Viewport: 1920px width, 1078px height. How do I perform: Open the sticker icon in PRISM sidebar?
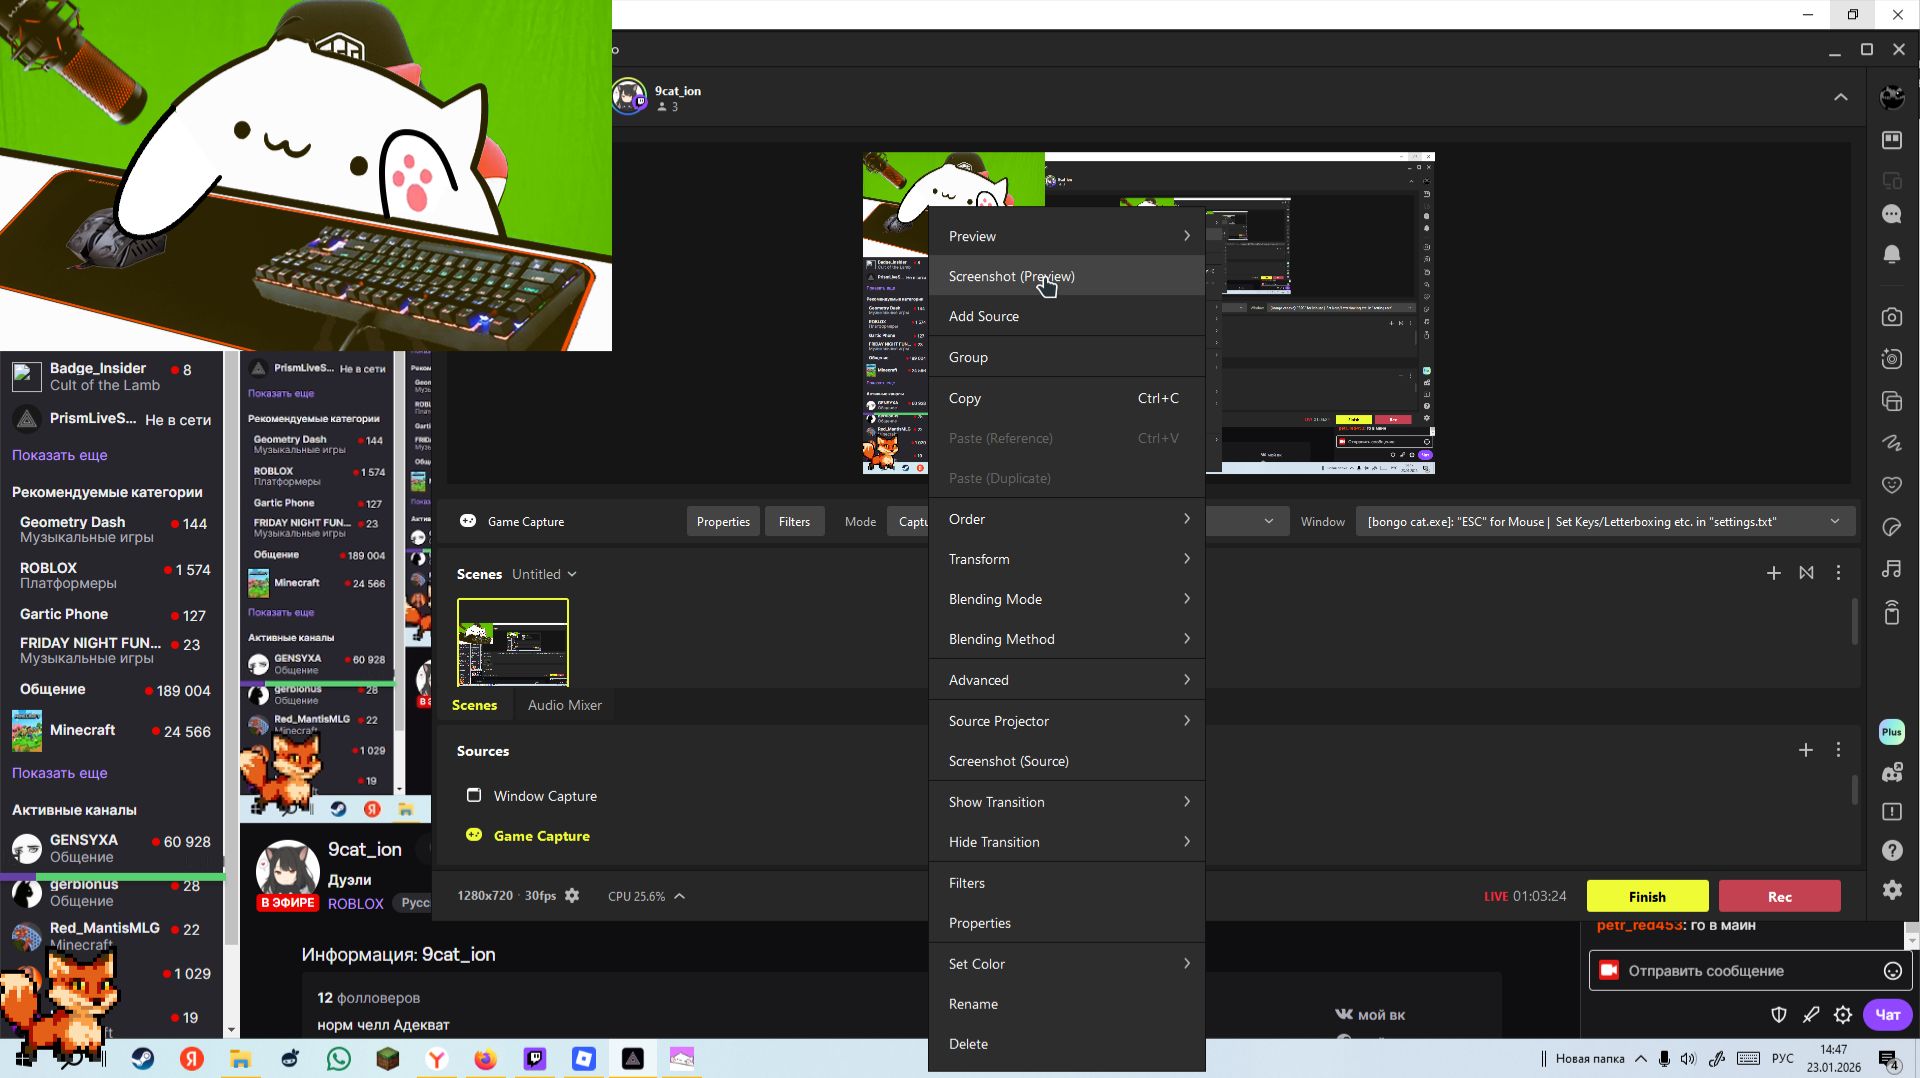pos(1891,527)
